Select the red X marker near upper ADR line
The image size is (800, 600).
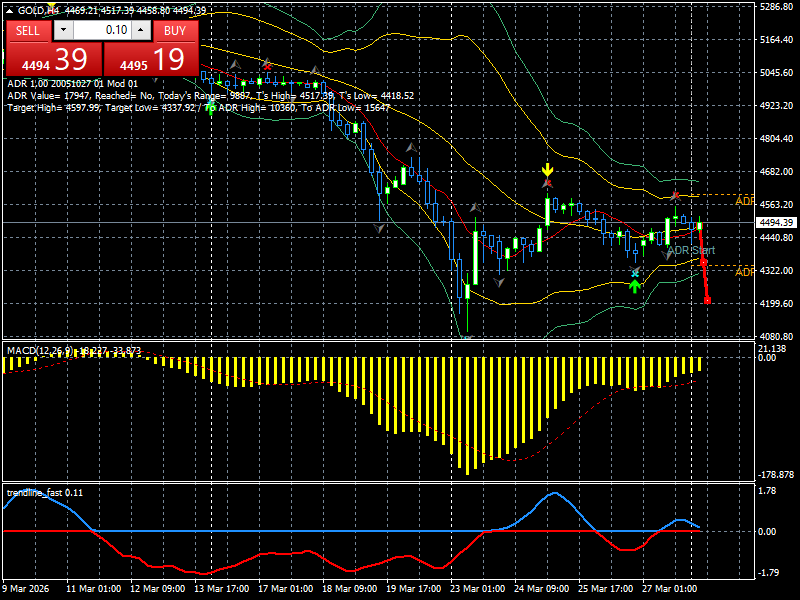(676, 195)
